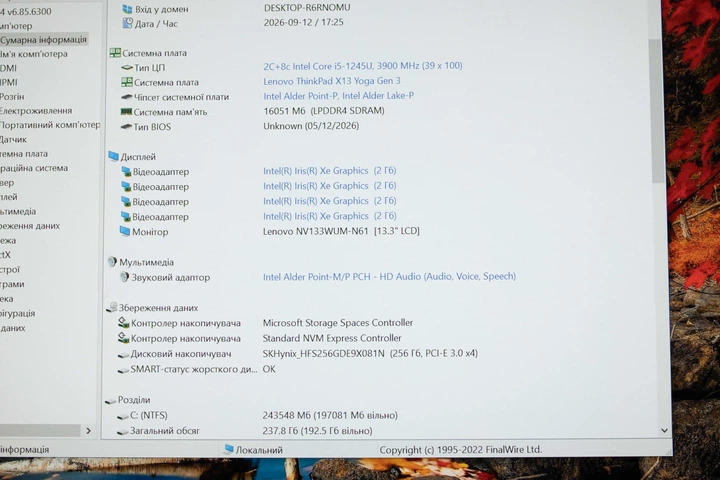Click the Microsoft Storage Spaces controller row icon

pos(123,322)
